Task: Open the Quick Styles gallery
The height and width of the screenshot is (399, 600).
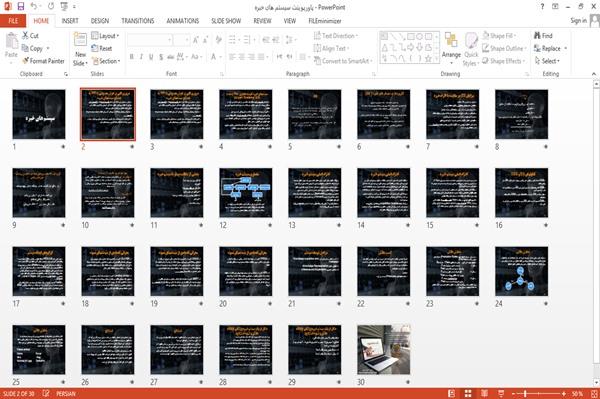Action: [471, 50]
